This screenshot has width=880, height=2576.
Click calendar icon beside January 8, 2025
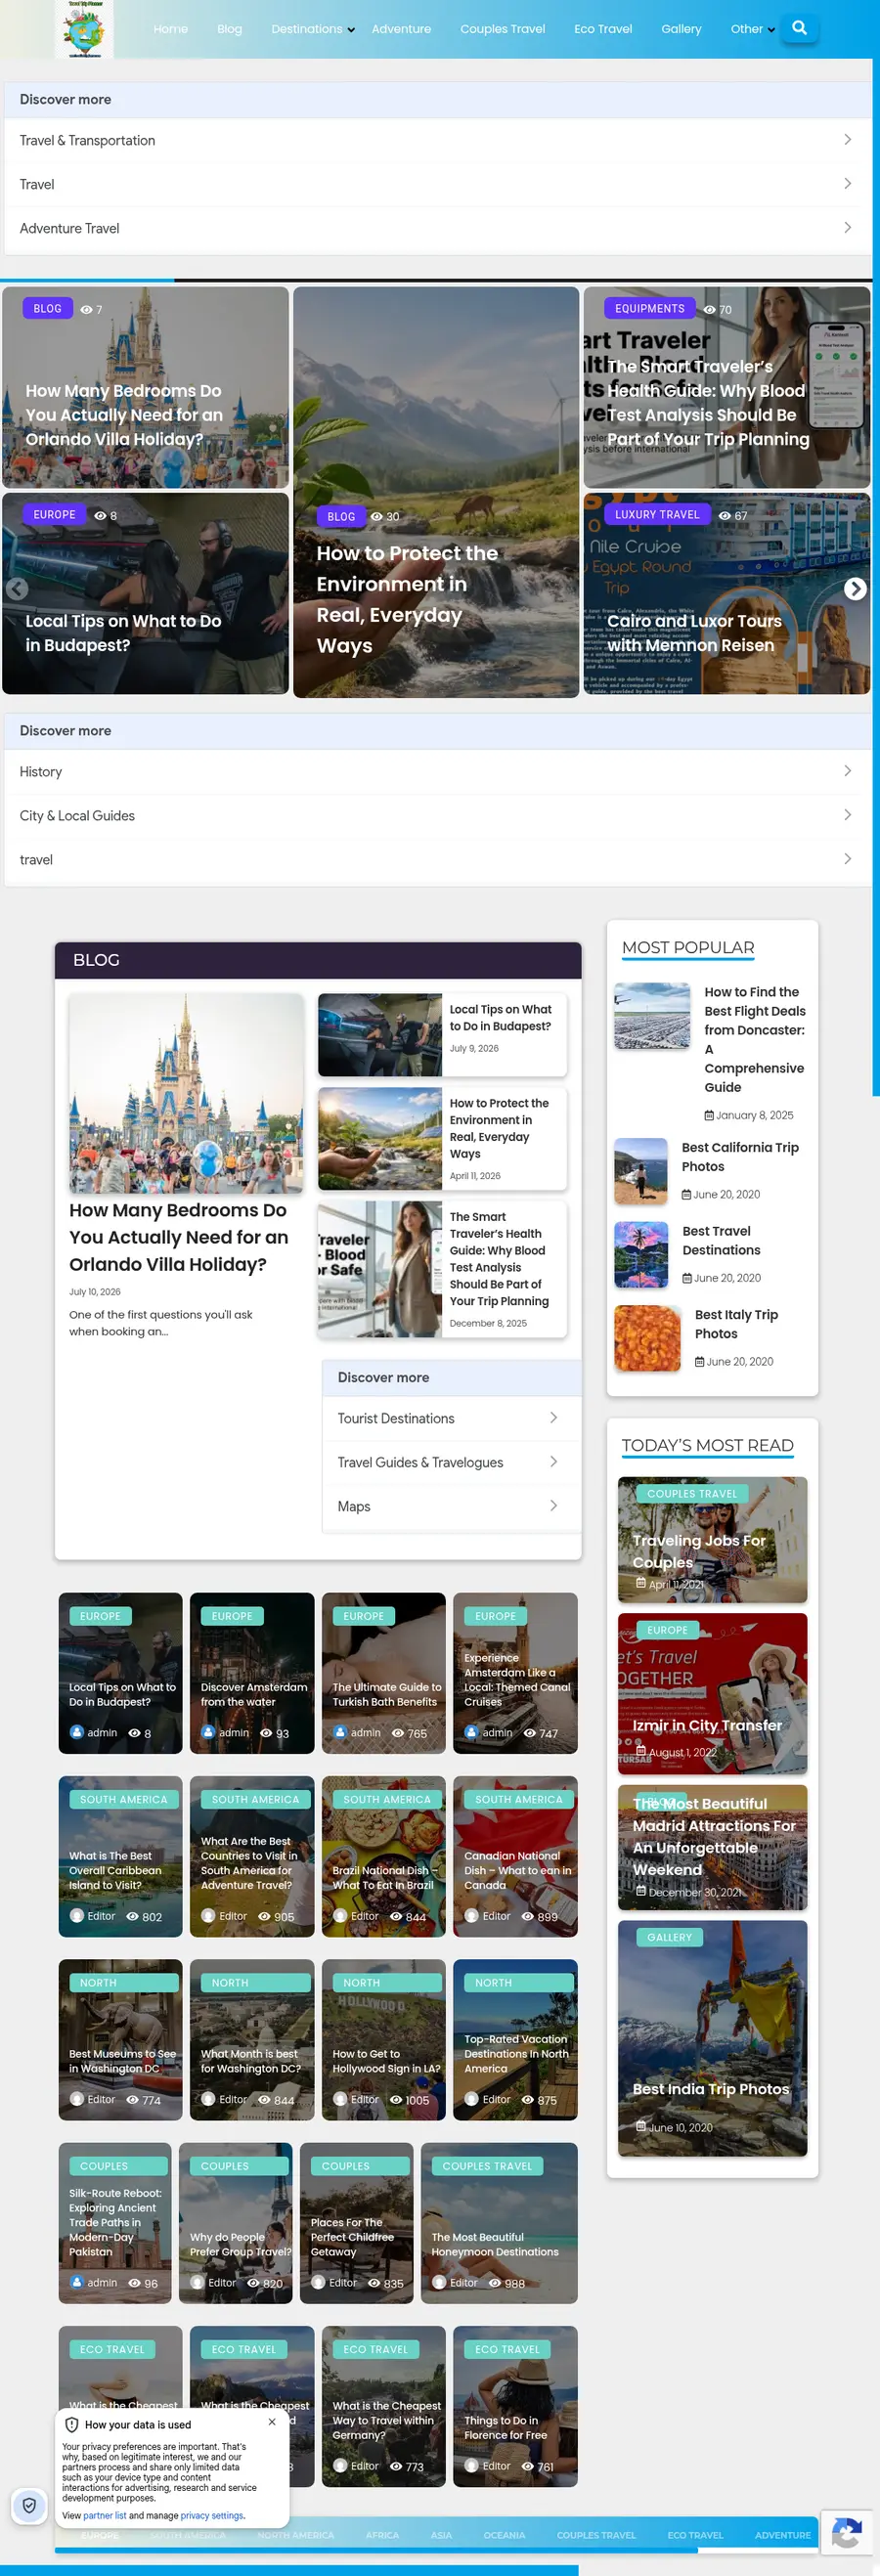(x=709, y=1115)
